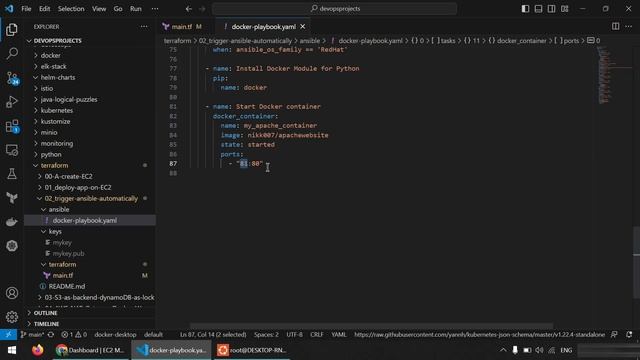
Task: Open the View menu
Action: (99, 9)
